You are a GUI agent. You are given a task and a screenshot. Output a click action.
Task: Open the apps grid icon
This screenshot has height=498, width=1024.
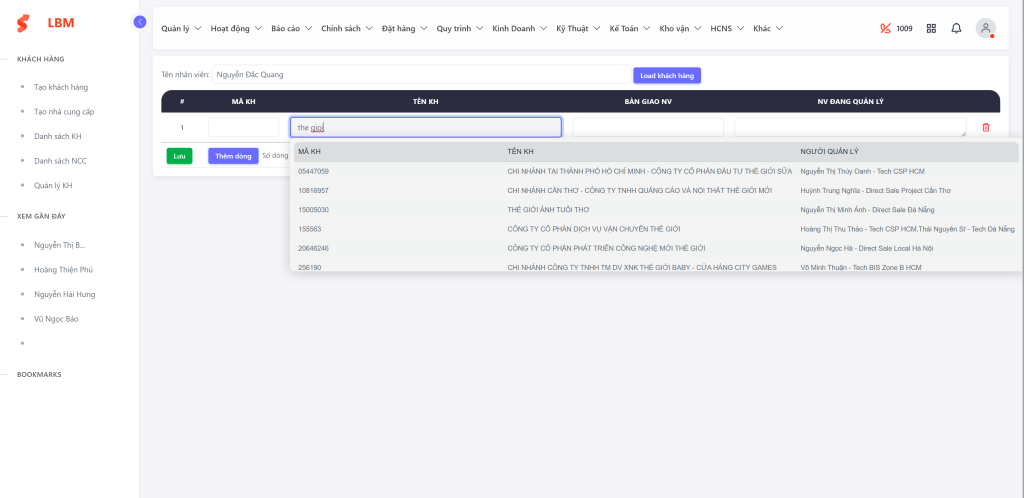pyautogui.click(x=931, y=28)
